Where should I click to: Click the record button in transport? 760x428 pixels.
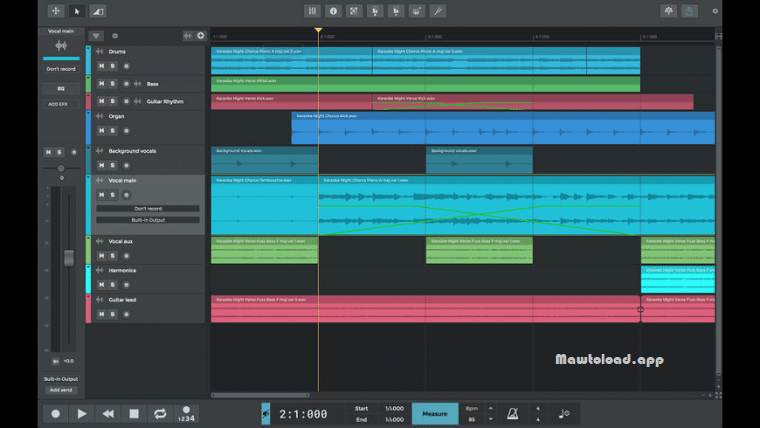coord(55,413)
